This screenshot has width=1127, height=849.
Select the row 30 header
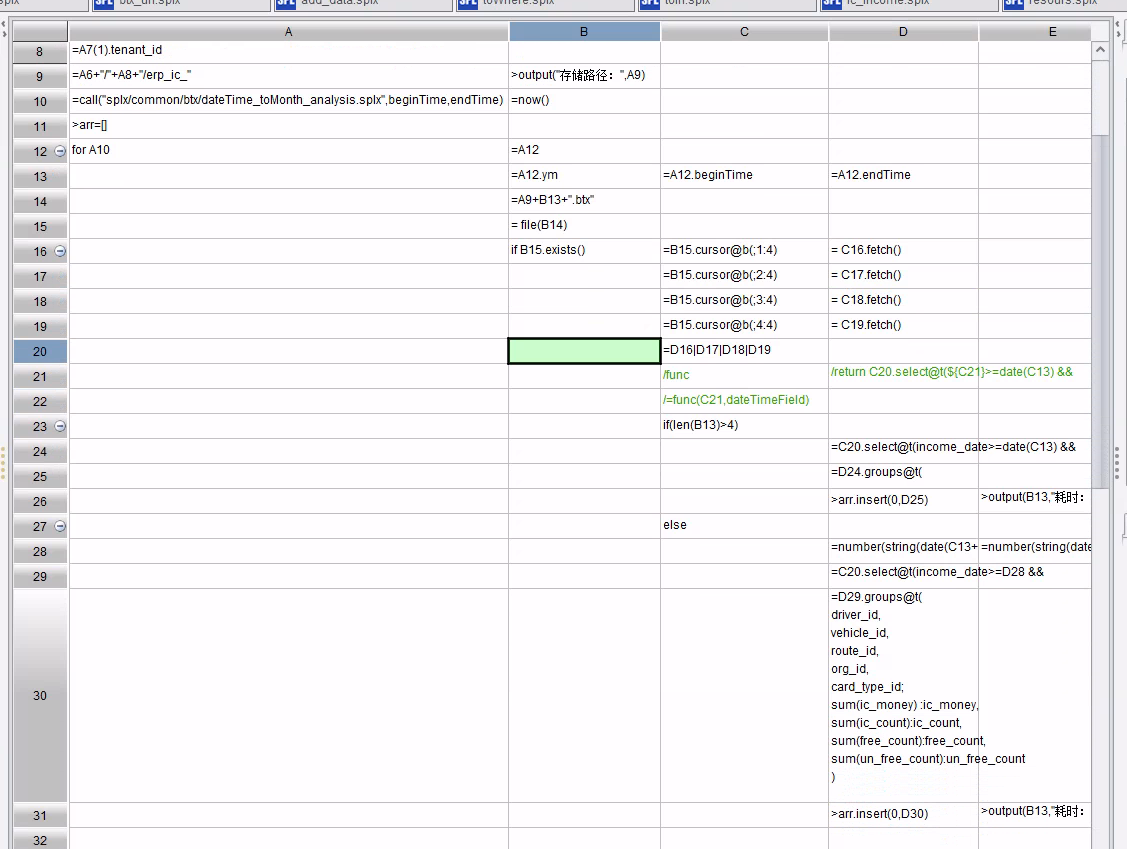(x=40, y=695)
